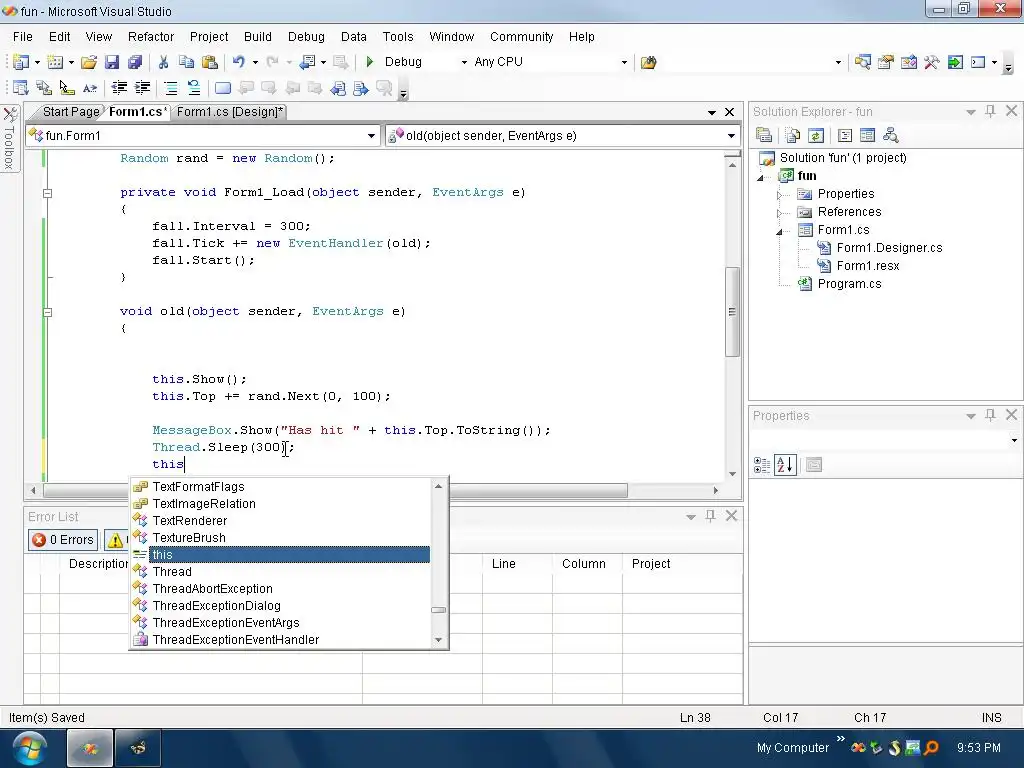Click the Save All icon

pyautogui.click(x=135, y=62)
